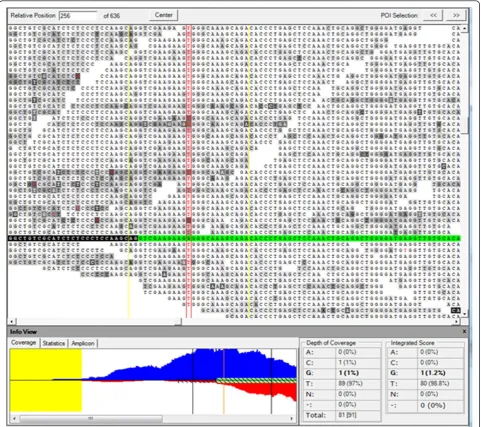Go to previous POI selection (<<)
The width and height of the screenshot is (481, 427).
433,15
